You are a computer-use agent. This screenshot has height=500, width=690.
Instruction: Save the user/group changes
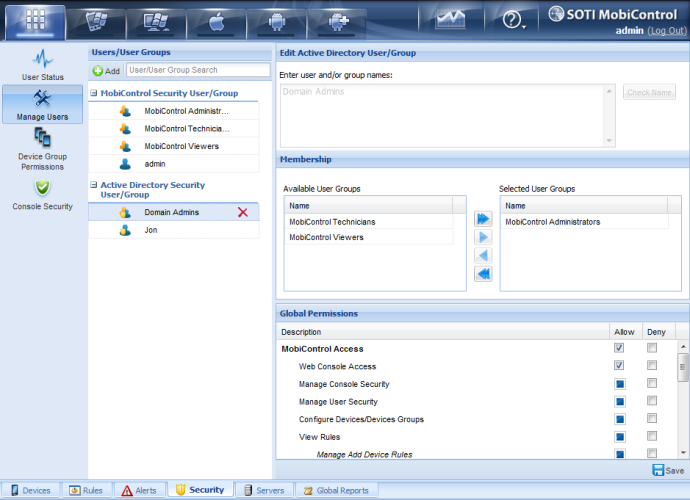(x=668, y=471)
